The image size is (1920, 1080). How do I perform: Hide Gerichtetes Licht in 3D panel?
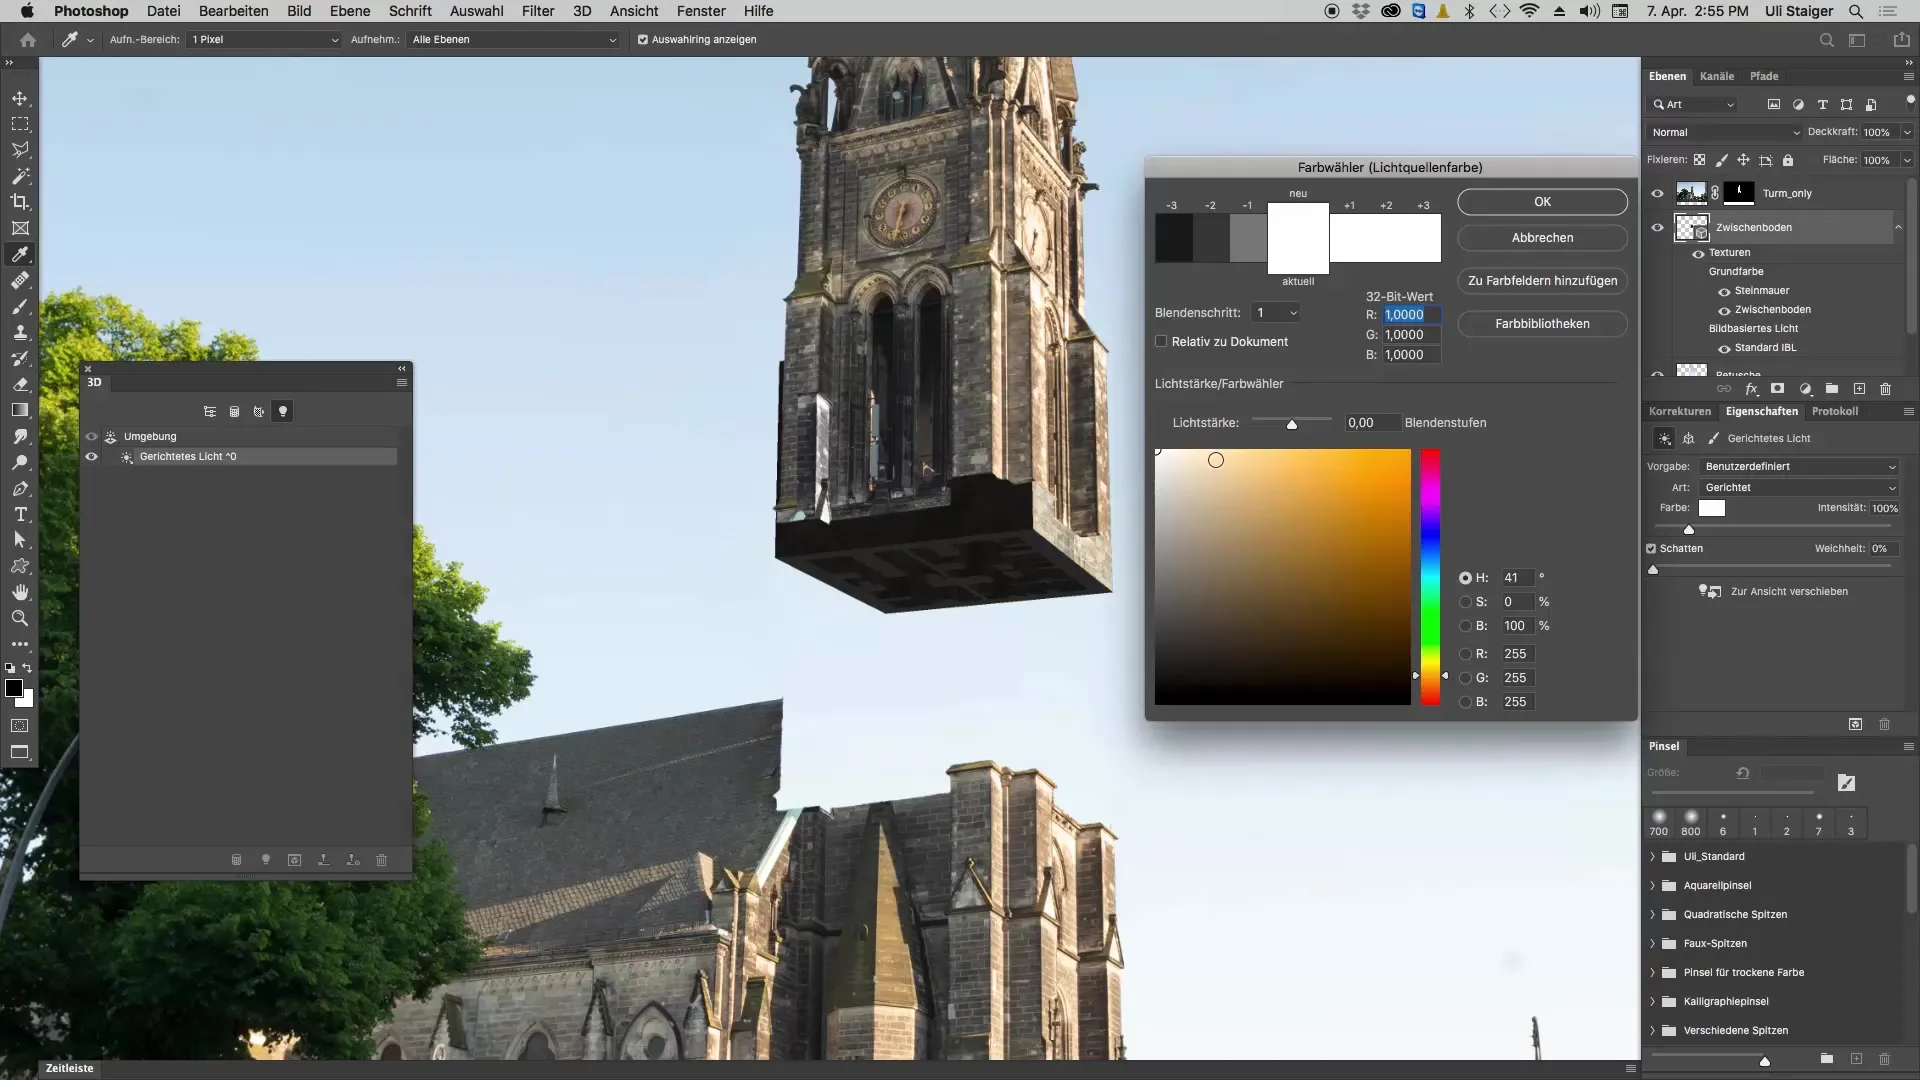91,456
